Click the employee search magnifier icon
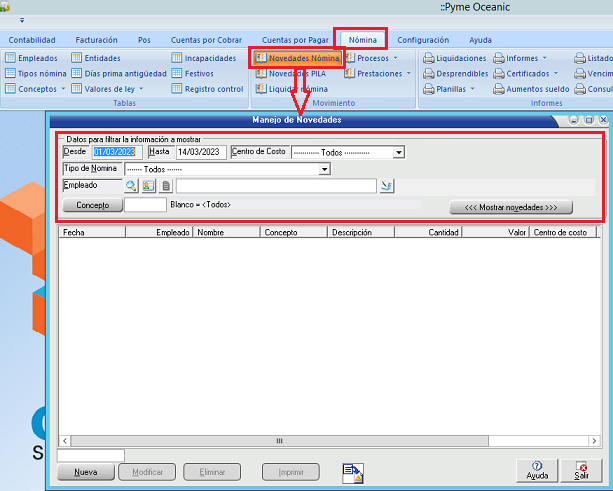Screen dimensions: 613x491 point(131,186)
